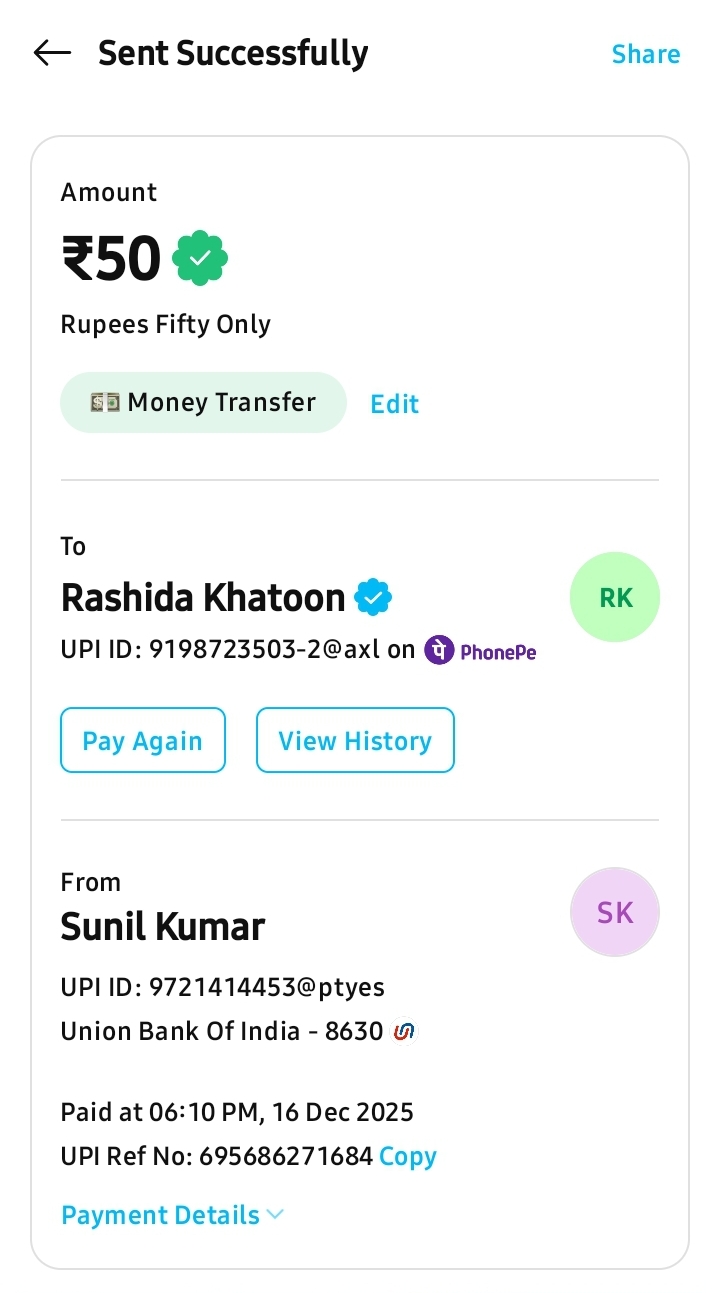Edit the Money Transfer category
720x1293 pixels.
394,404
